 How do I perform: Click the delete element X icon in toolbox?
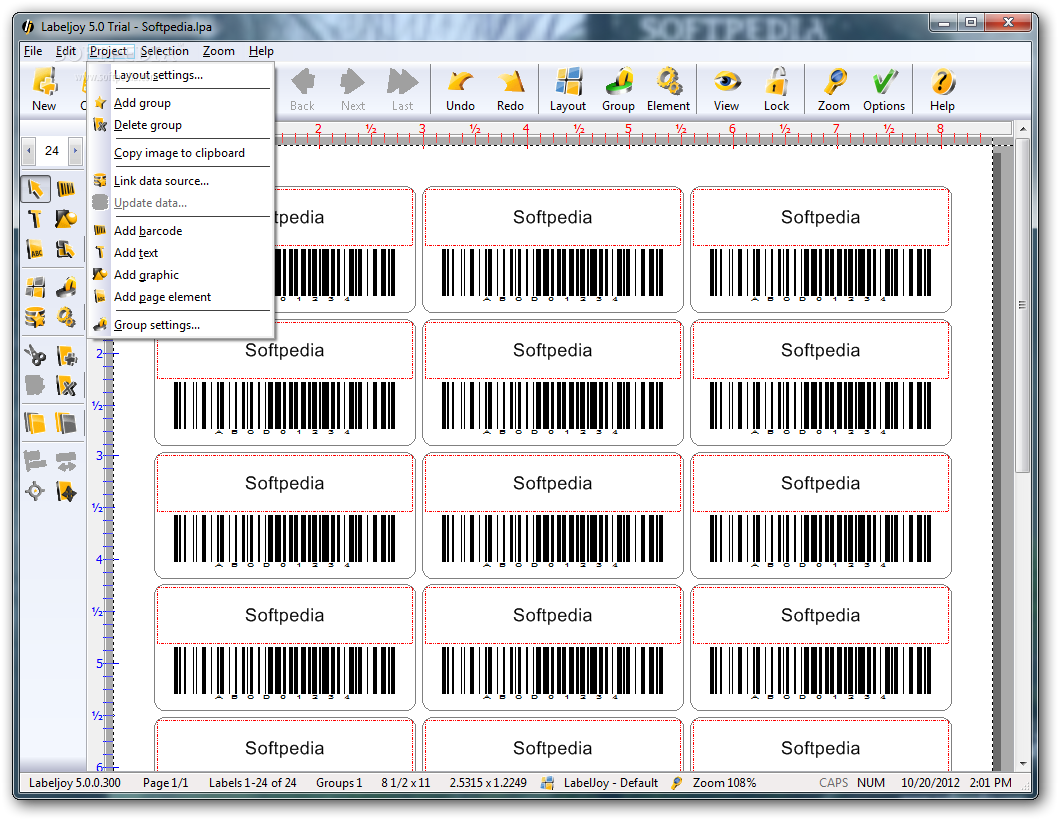tap(66, 386)
